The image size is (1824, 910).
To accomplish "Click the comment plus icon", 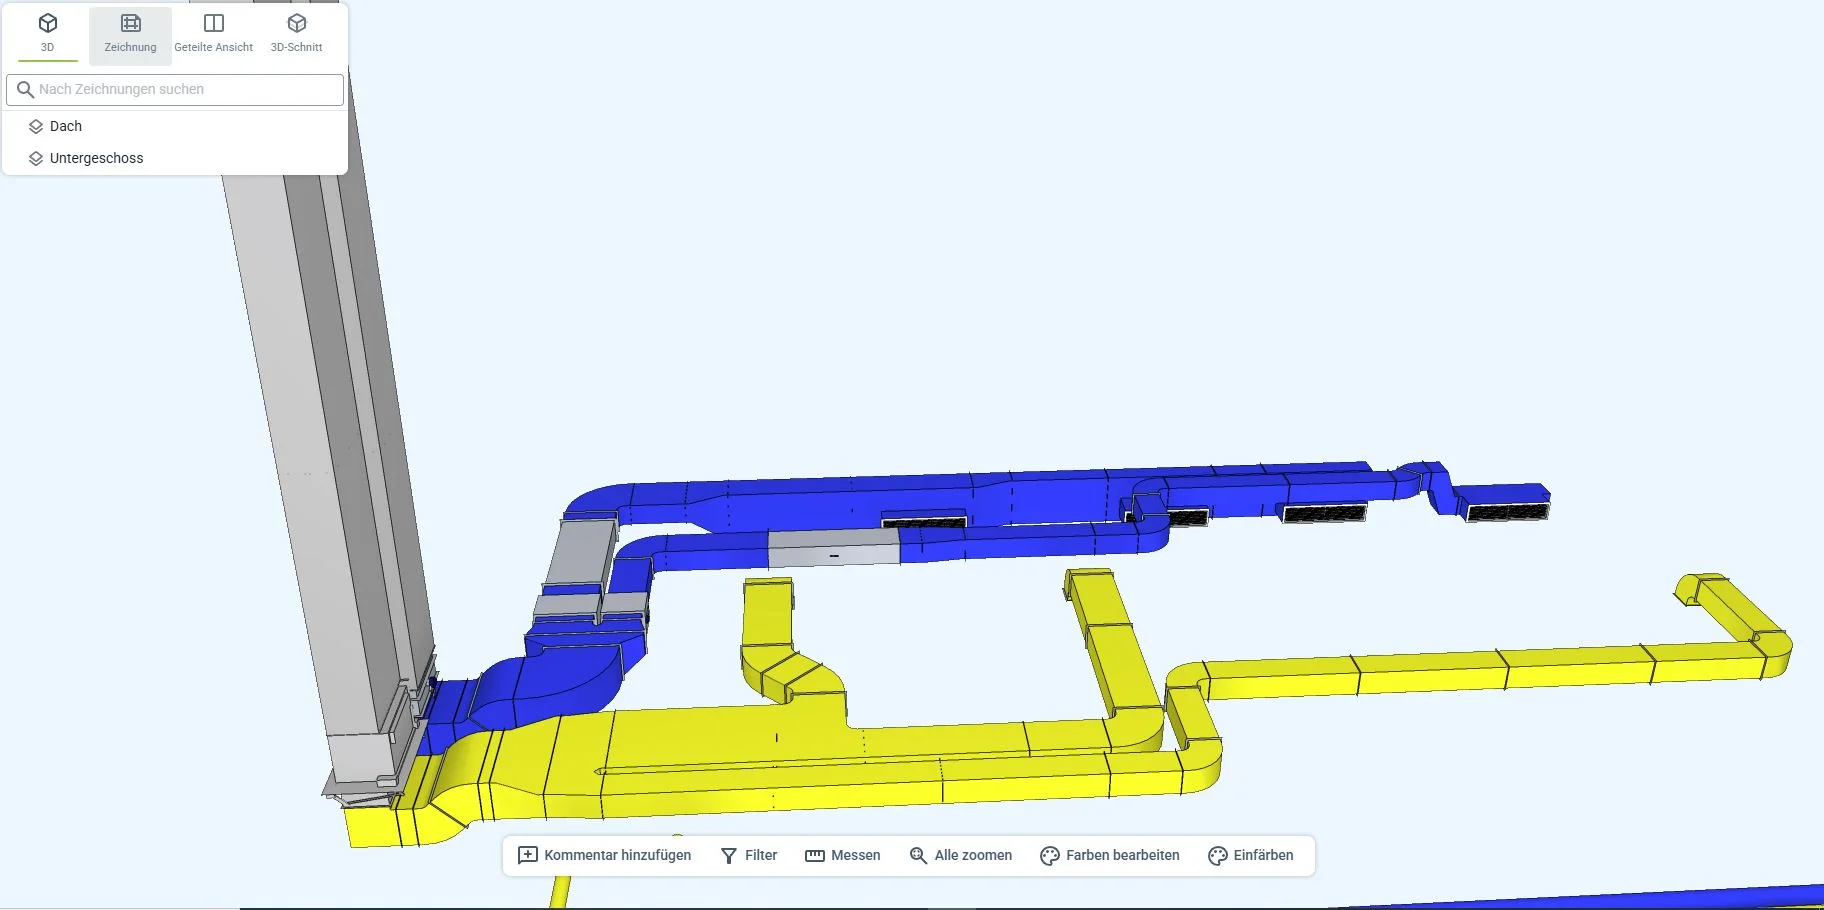I will (528, 856).
